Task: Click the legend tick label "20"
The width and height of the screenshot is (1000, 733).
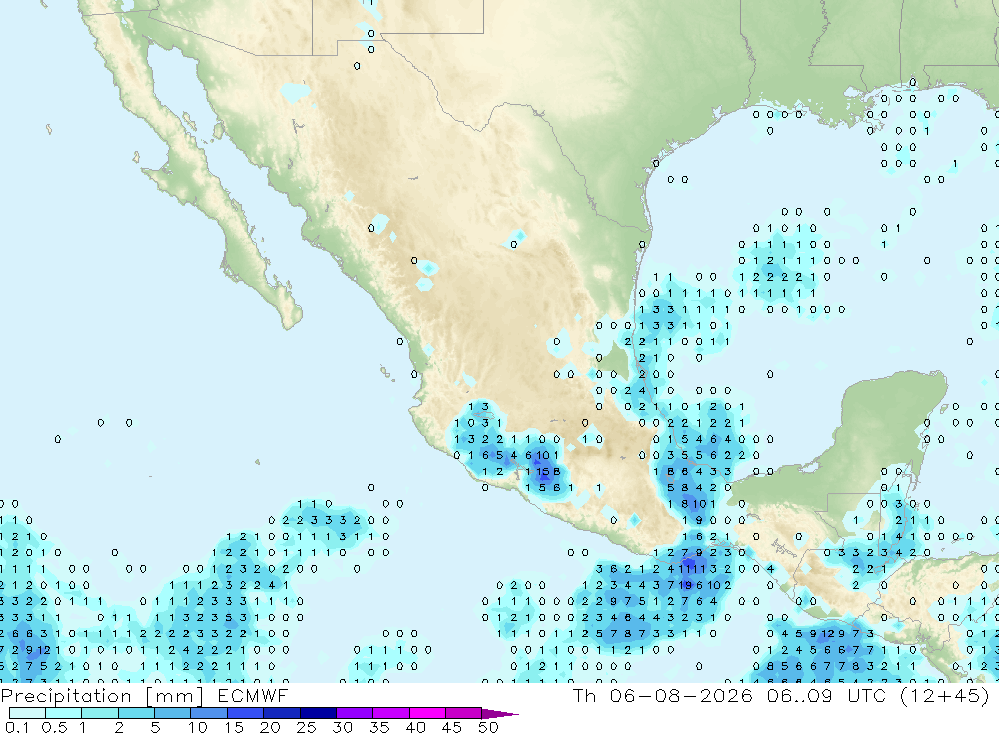Action: (x=270, y=727)
